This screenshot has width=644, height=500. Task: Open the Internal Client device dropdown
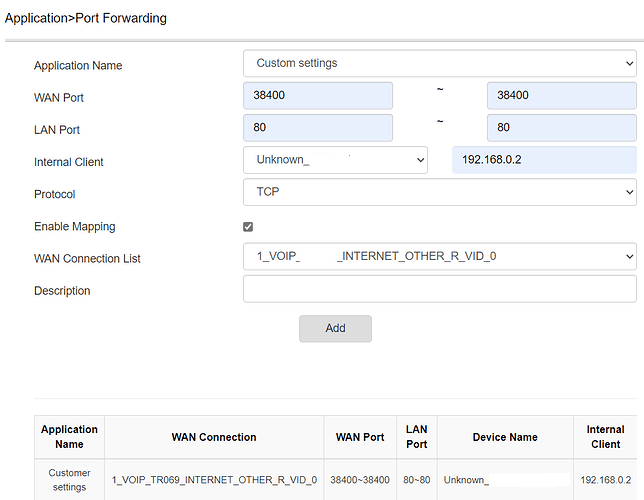click(x=335, y=160)
